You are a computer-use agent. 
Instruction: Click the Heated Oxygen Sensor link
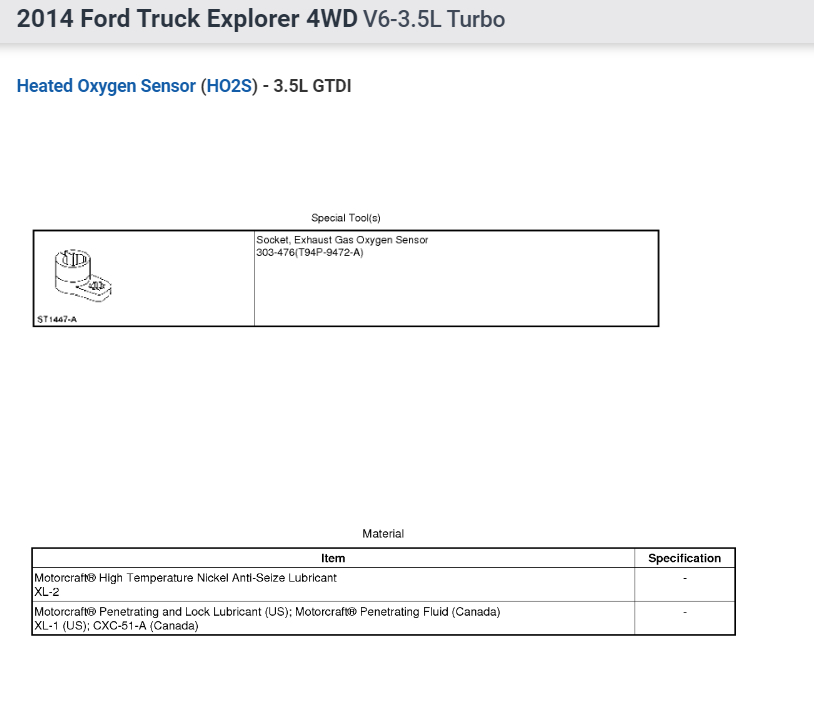[x=106, y=86]
